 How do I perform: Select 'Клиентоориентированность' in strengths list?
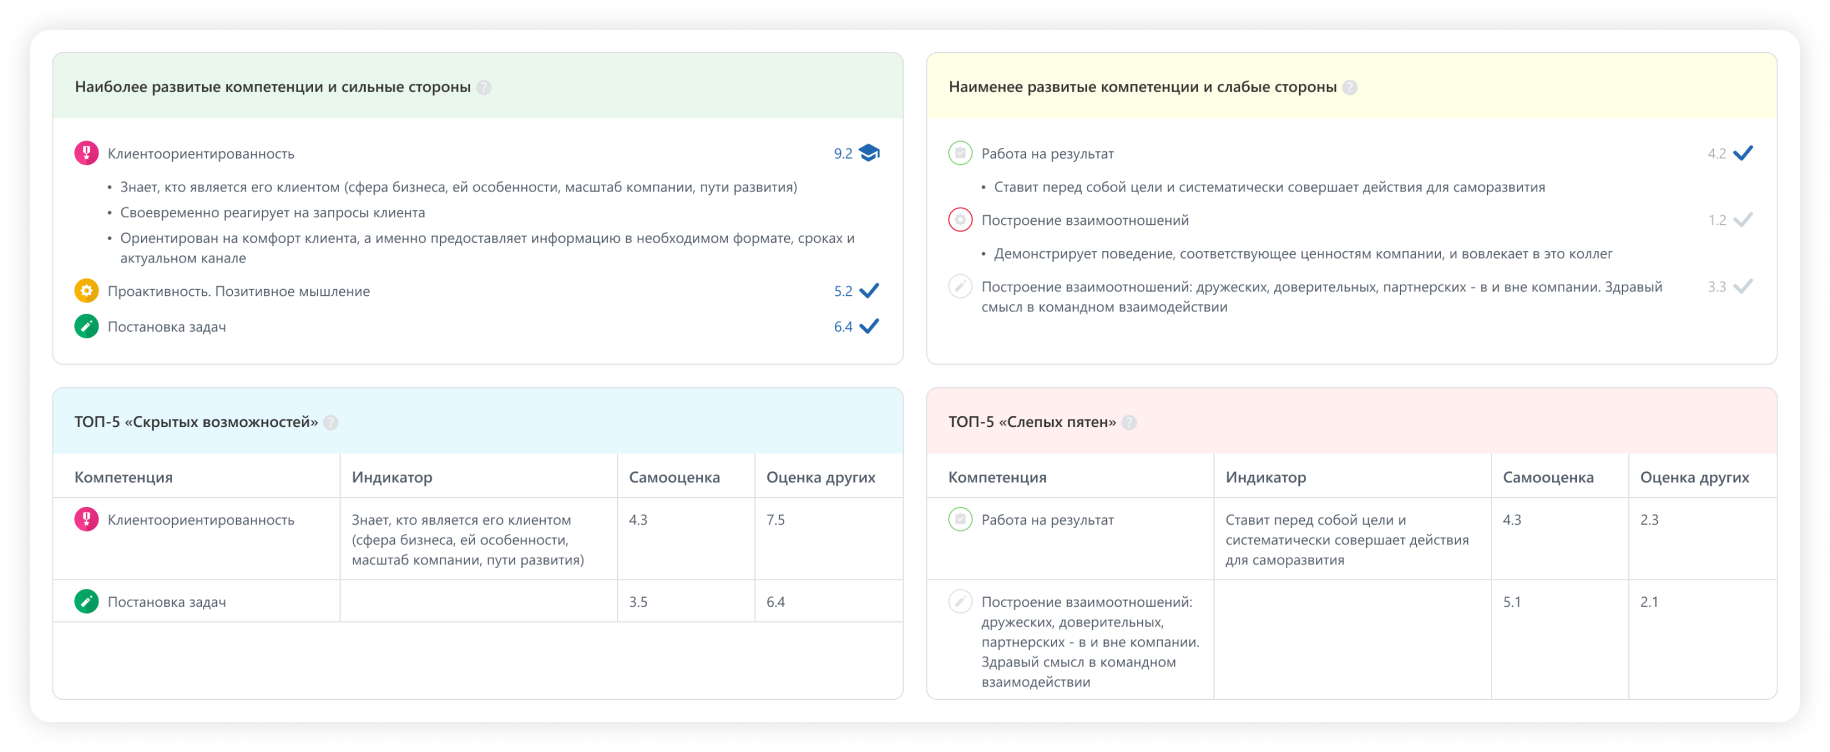pyautogui.click(x=201, y=154)
